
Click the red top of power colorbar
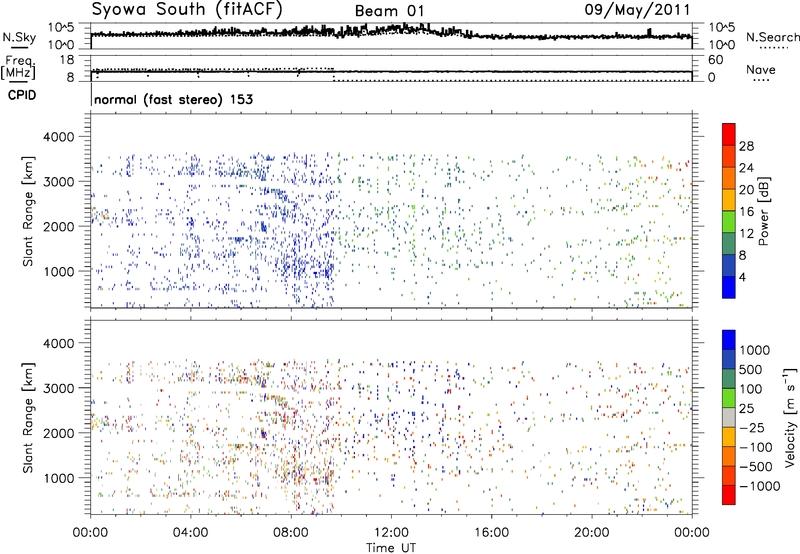[729, 134]
